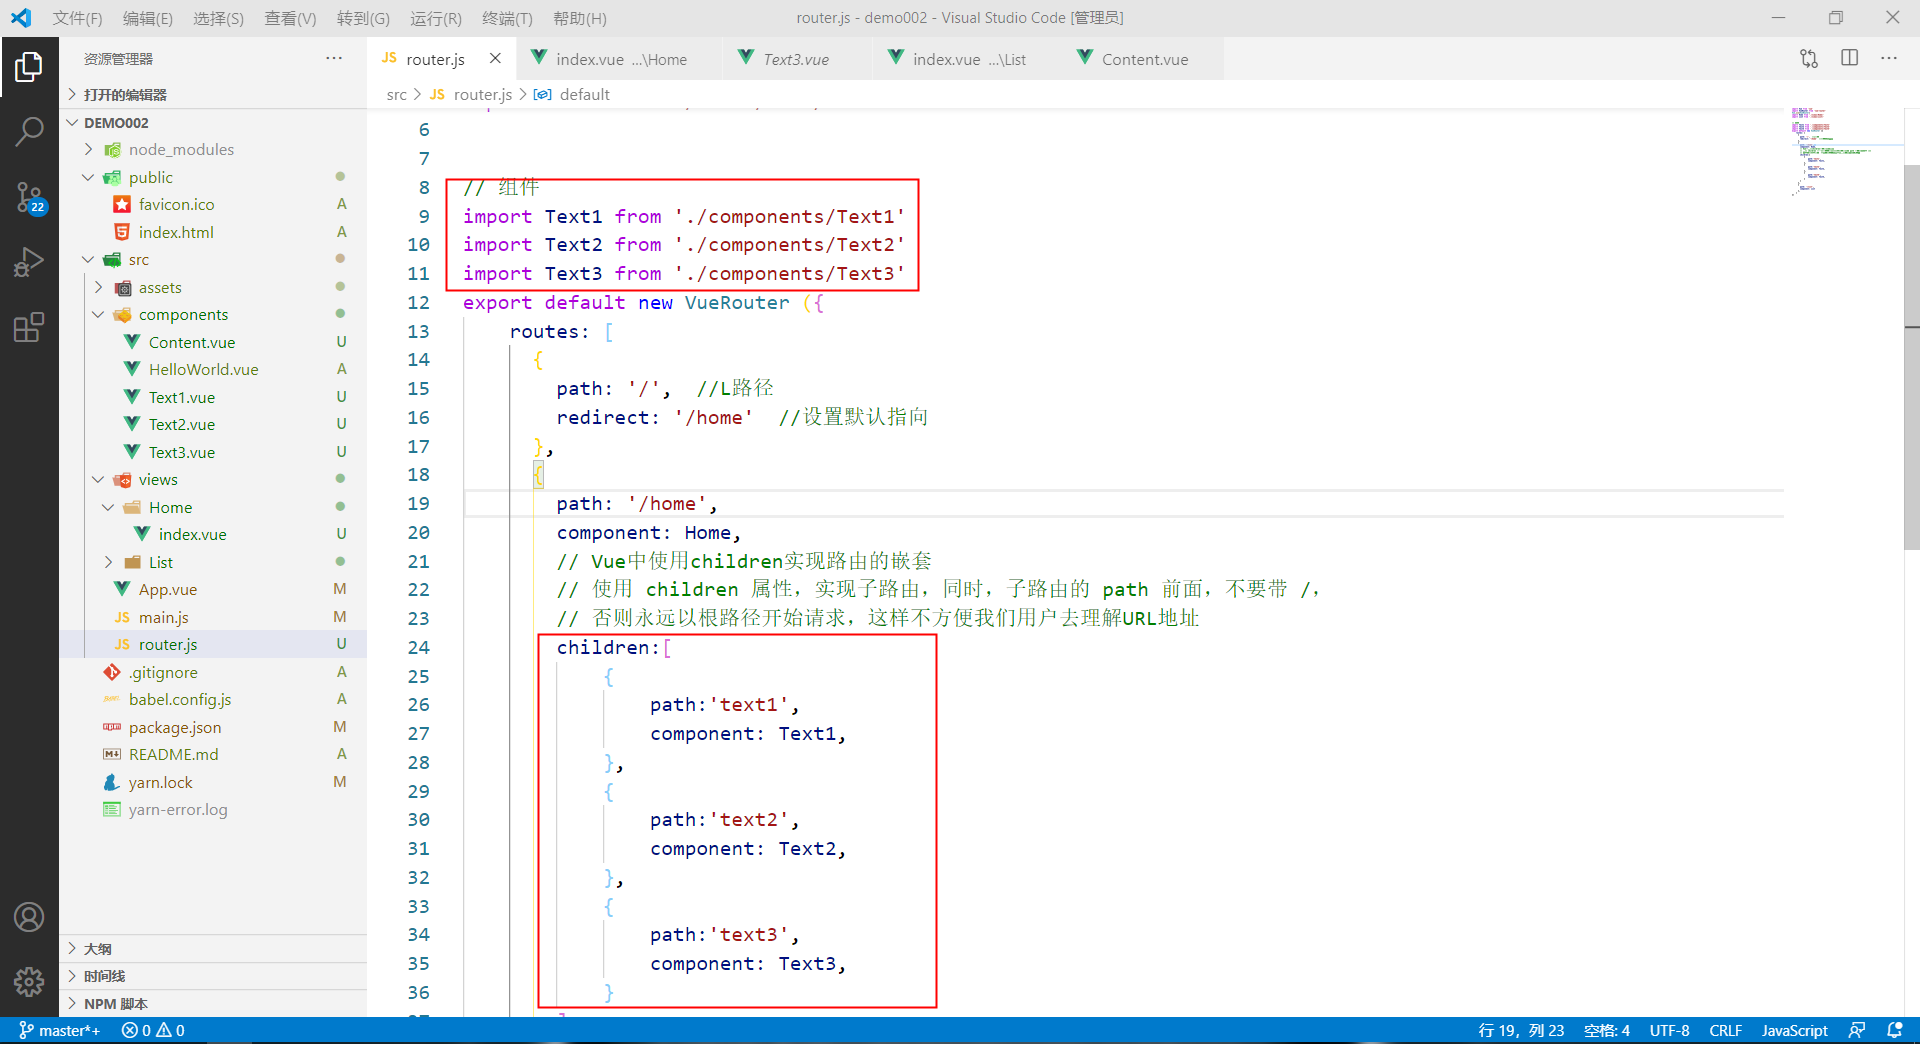Screen dimensions: 1920x1044
Task: Open the 编辑(E) menu
Action: click(148, 18)
